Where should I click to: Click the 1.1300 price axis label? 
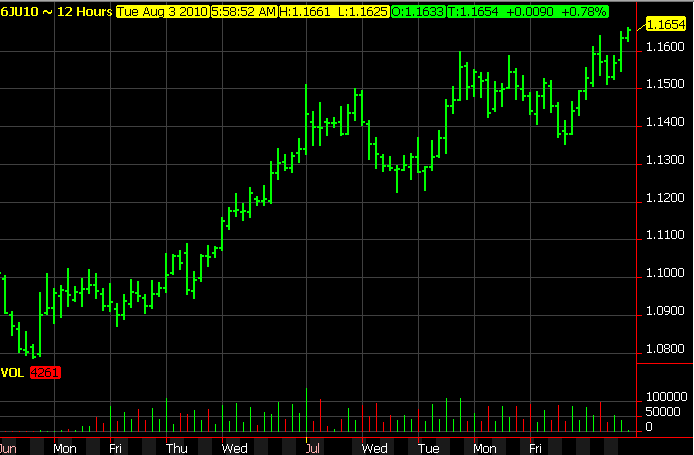[665, 159]
